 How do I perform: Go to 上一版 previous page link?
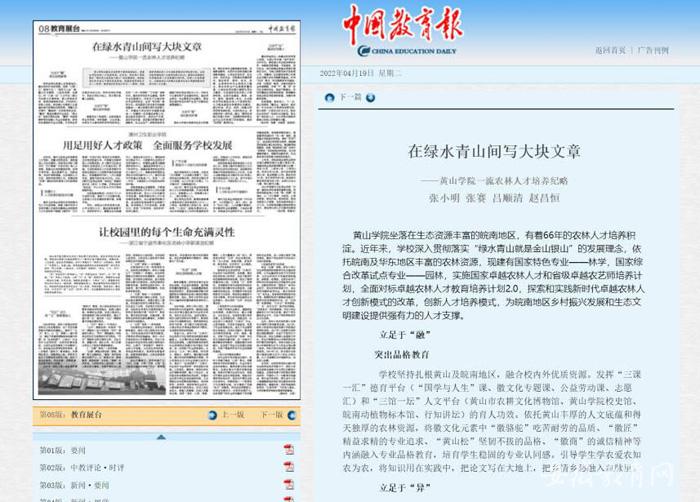coord(233,415)
